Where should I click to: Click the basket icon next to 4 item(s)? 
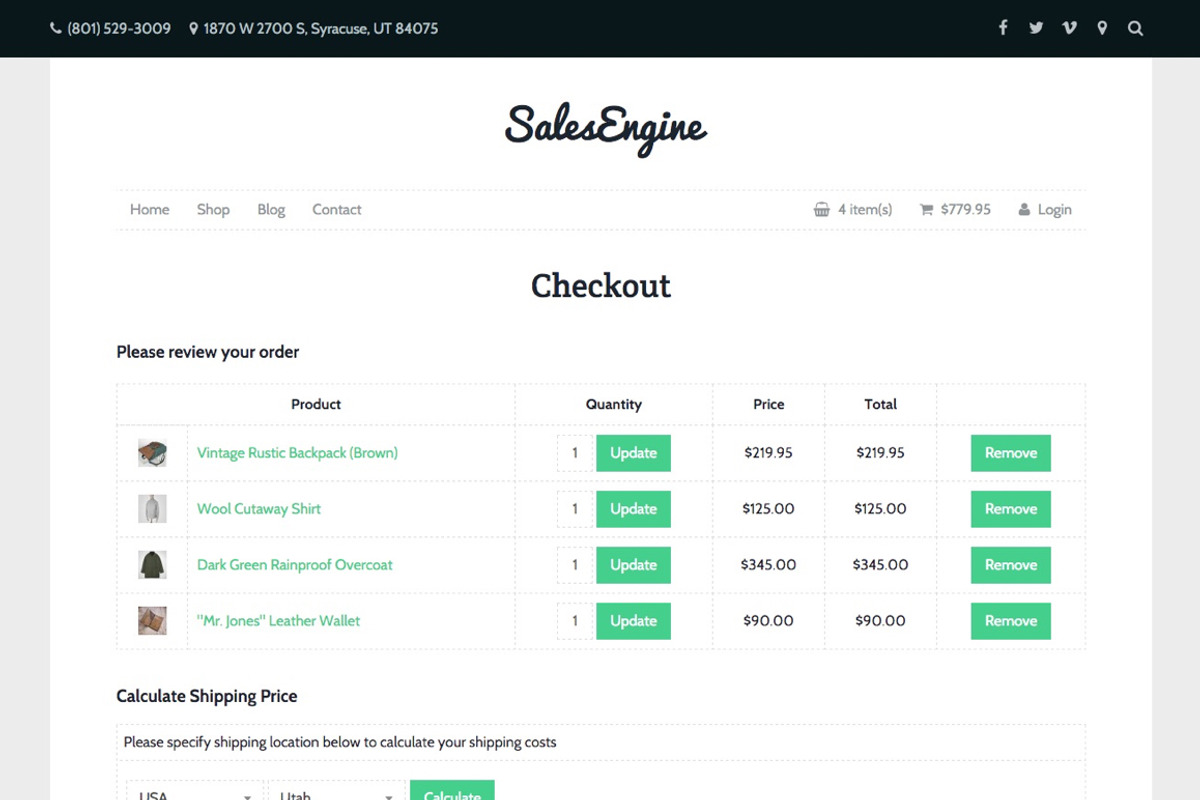822,210
